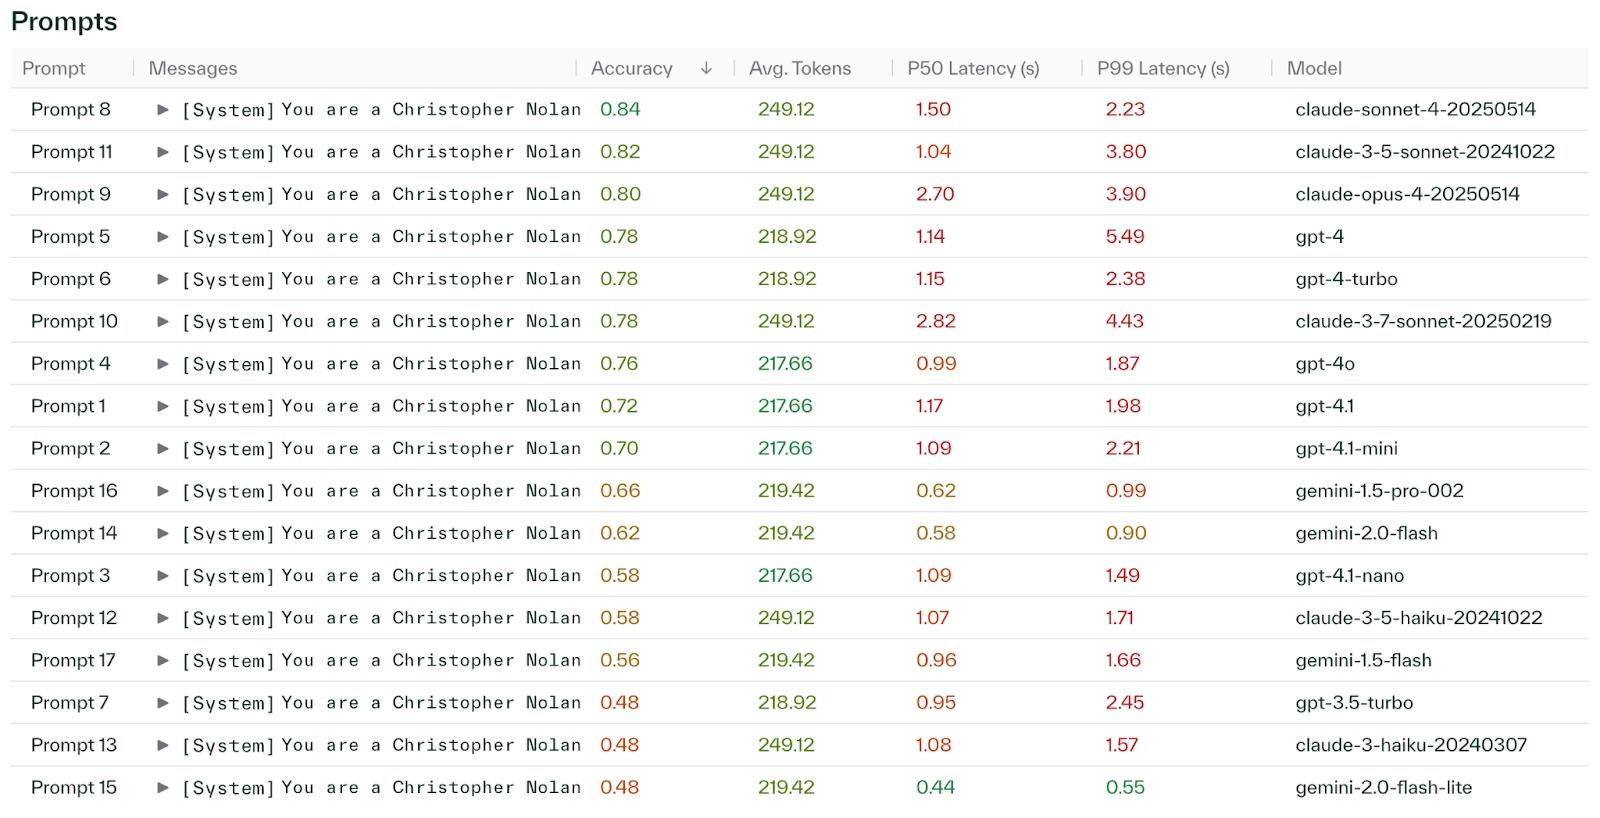Expand Prompt 7 messages triangle
Viewport: 1600px width, 818px height.
163,703
